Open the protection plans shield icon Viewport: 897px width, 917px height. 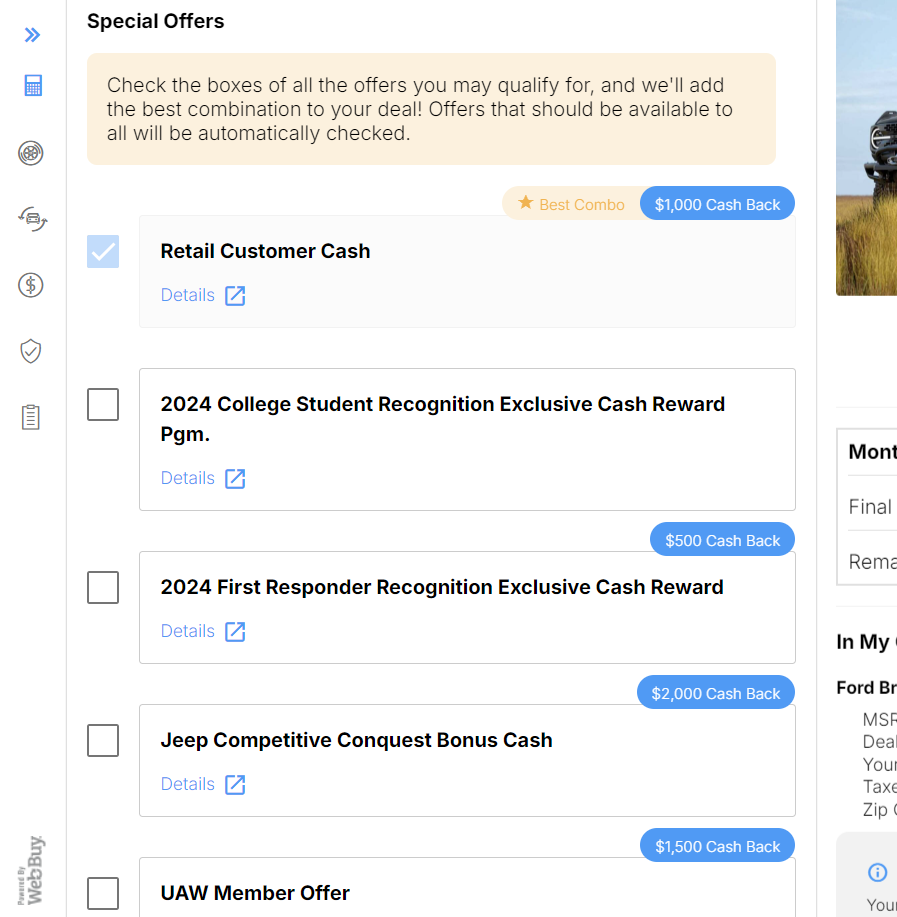(30, 351)
